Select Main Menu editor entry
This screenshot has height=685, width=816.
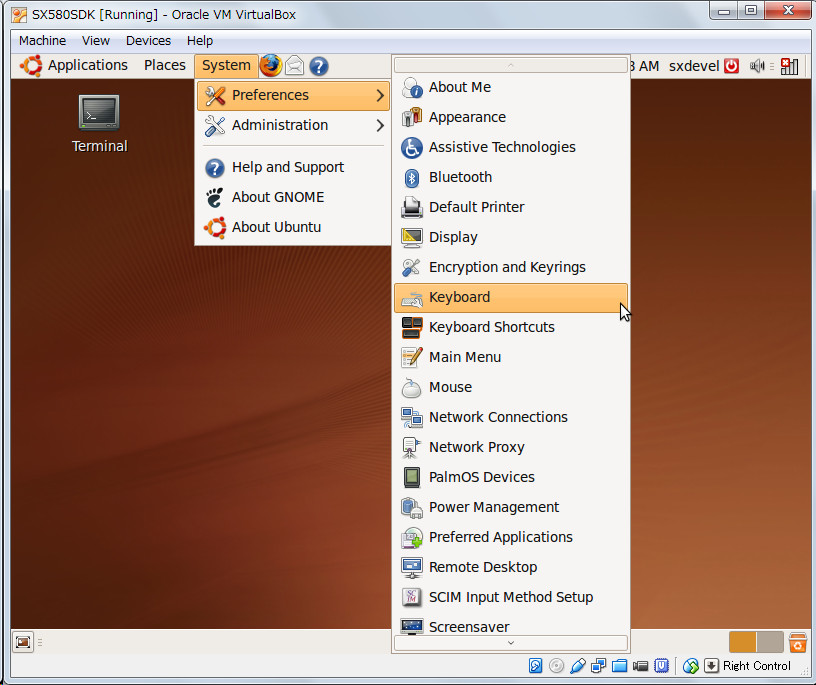click(511, 358)
